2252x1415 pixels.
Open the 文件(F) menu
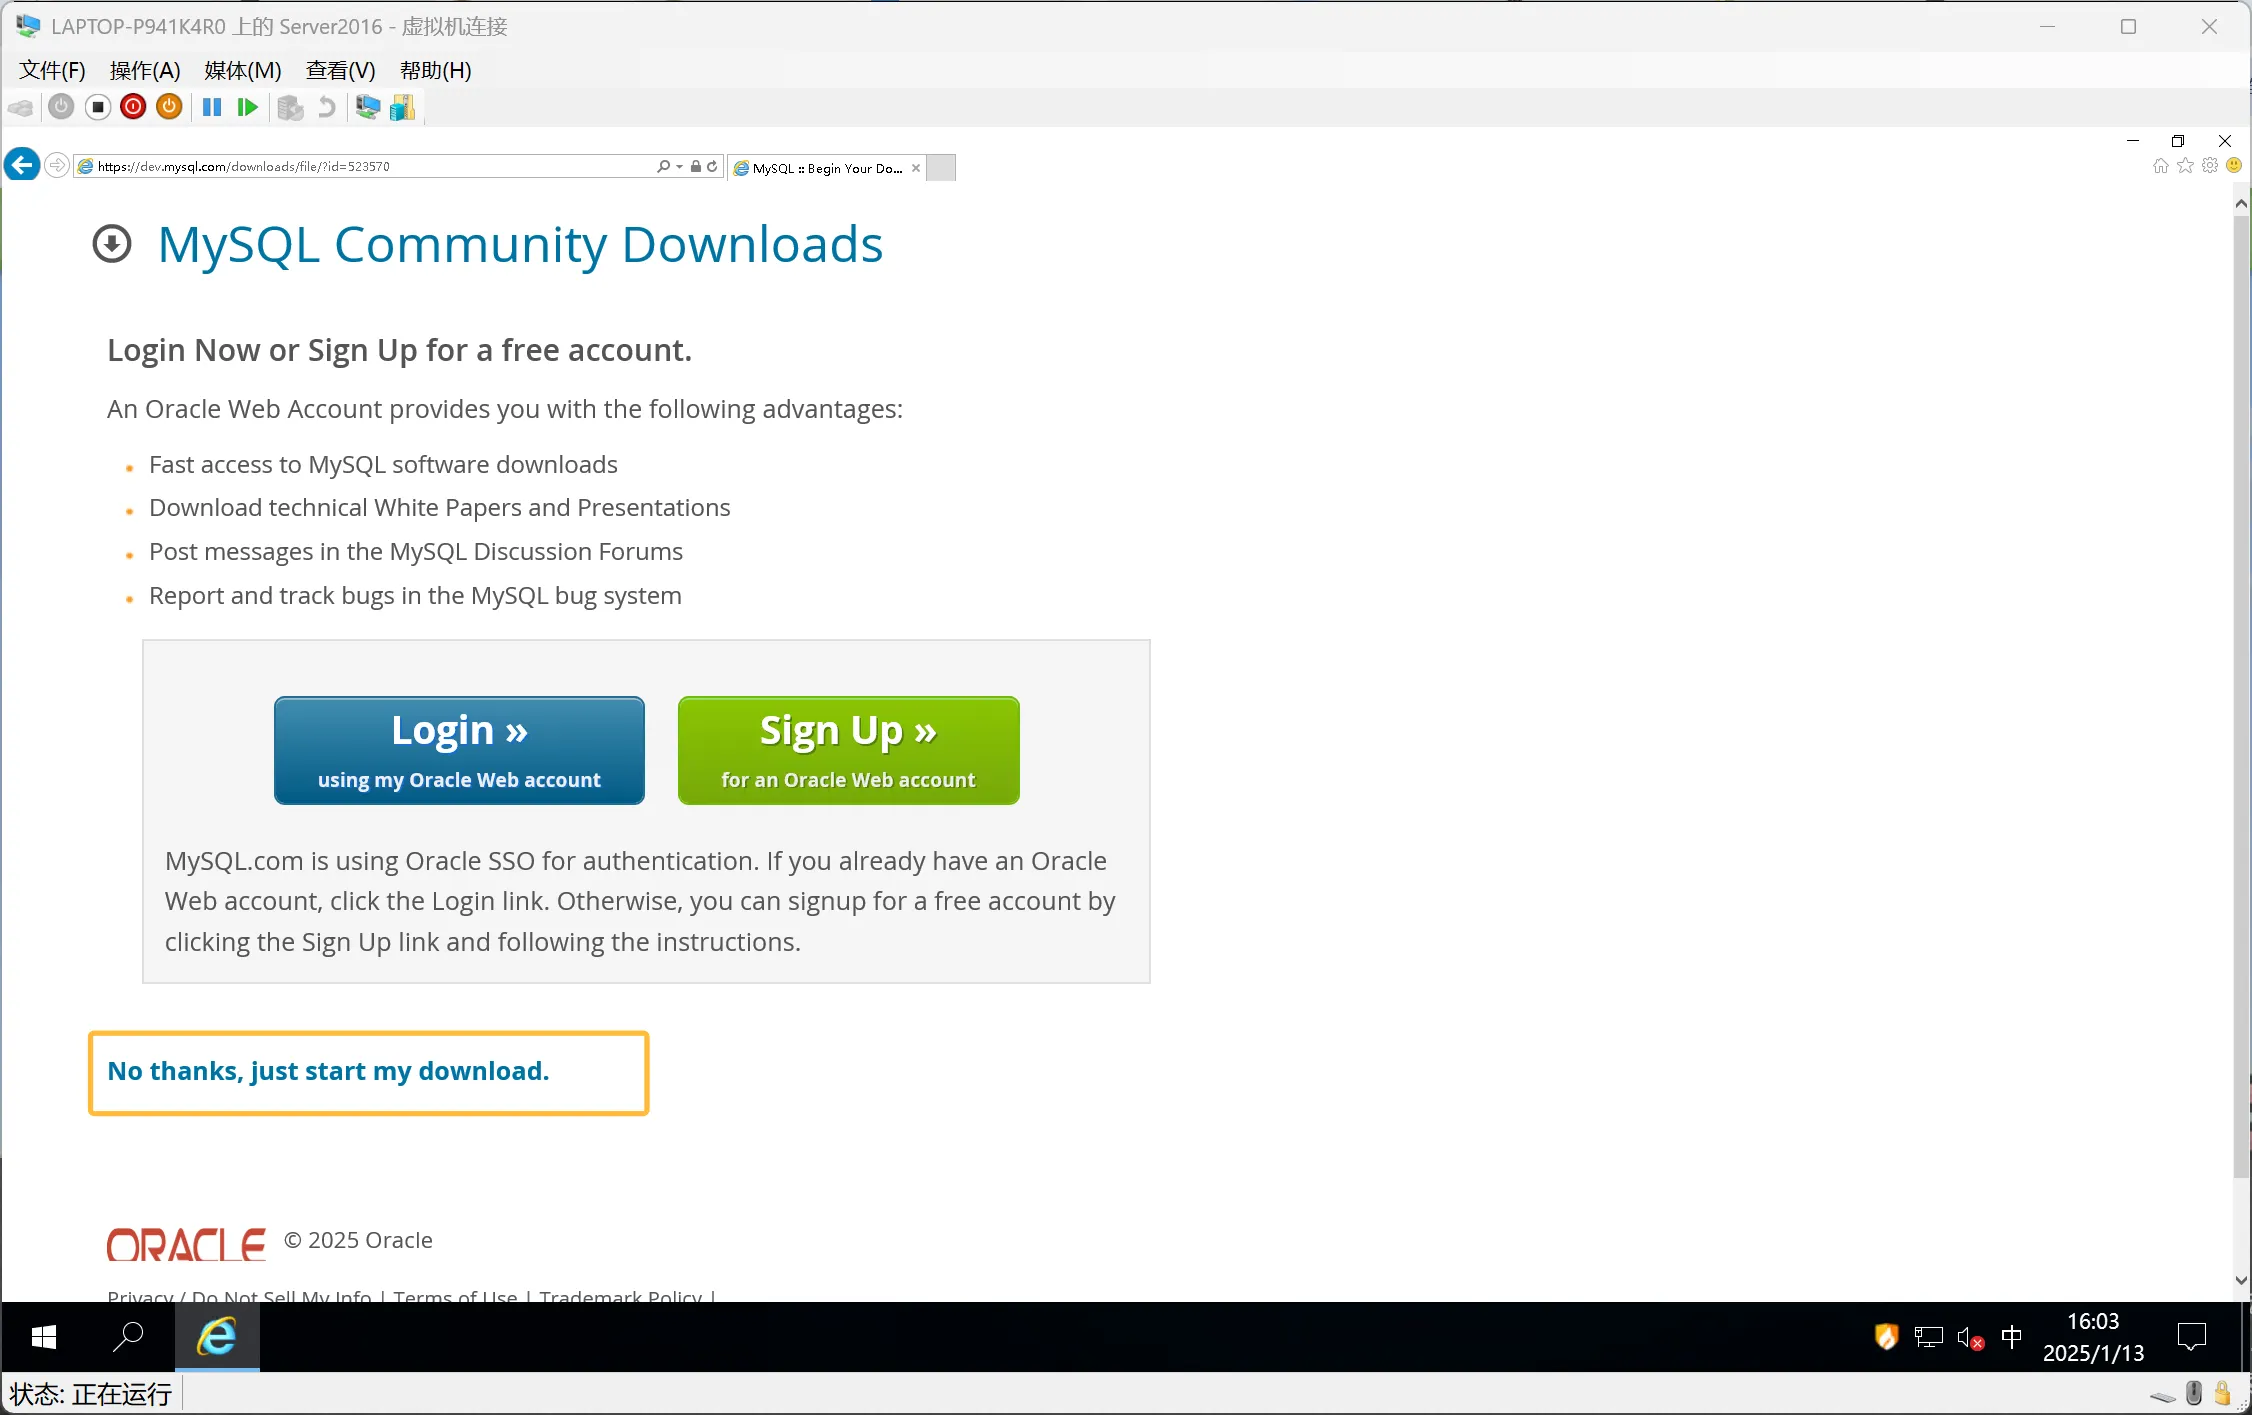pyautogui.click(x=52, y=70)
